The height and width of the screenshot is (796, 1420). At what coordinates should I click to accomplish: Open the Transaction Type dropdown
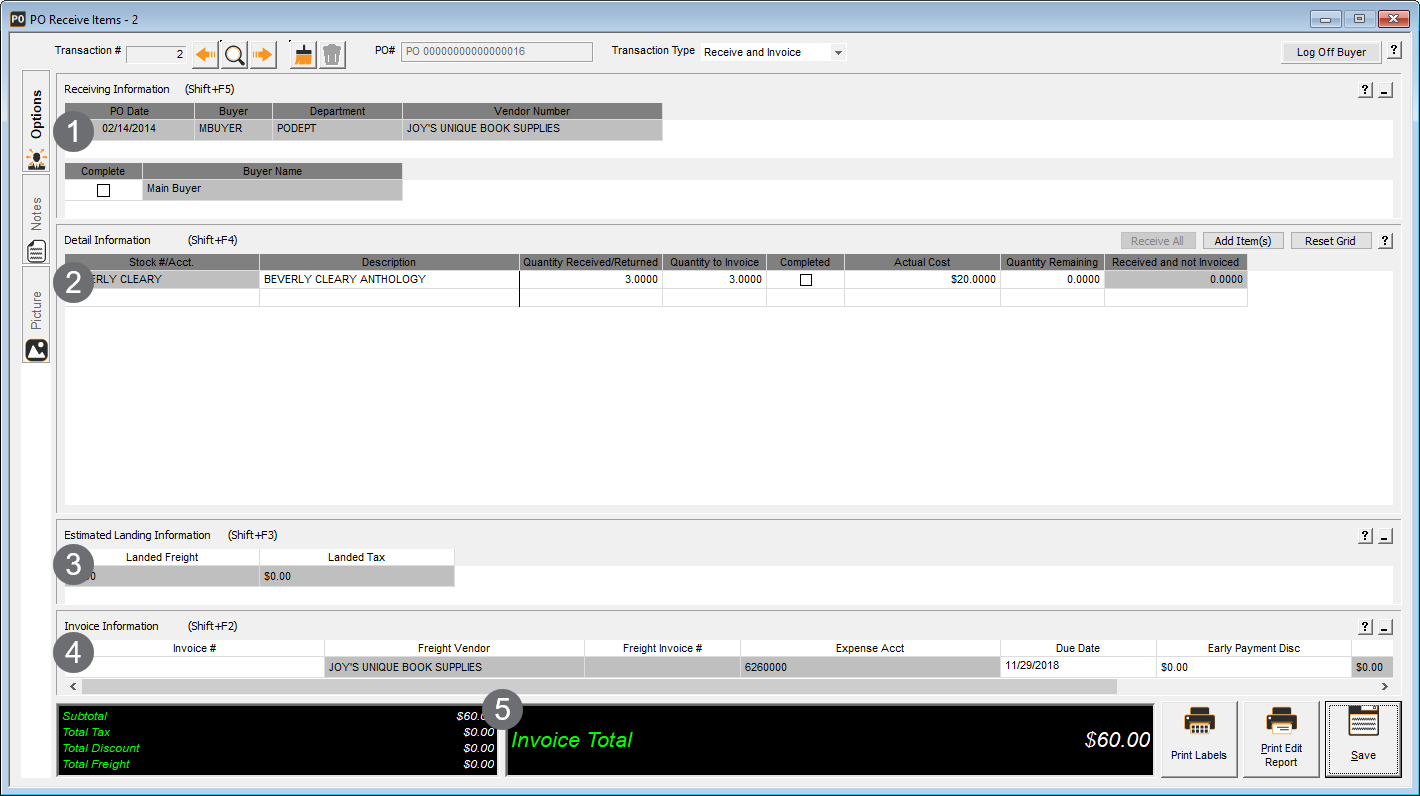point(838,51)
